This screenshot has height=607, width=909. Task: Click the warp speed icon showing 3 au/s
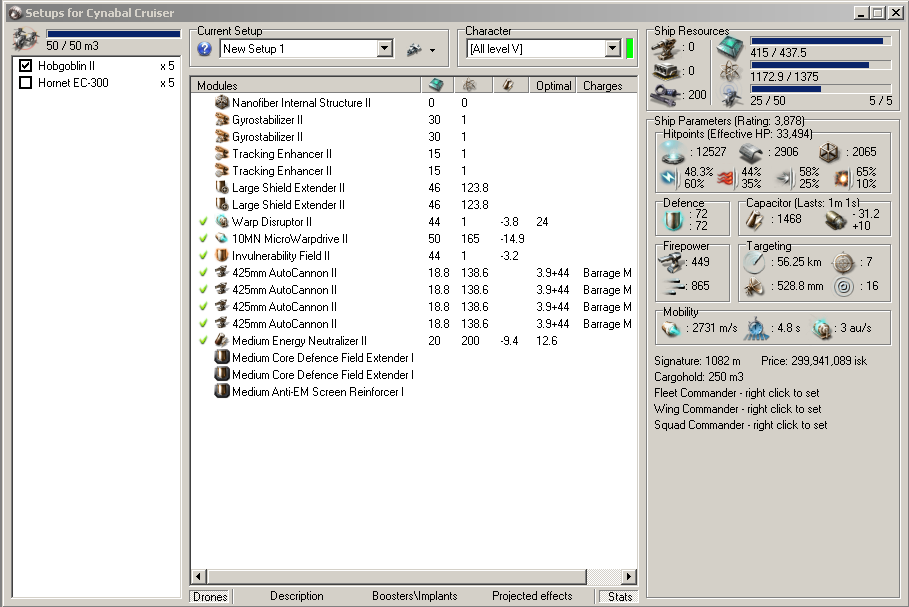click(x=822, y=329)
